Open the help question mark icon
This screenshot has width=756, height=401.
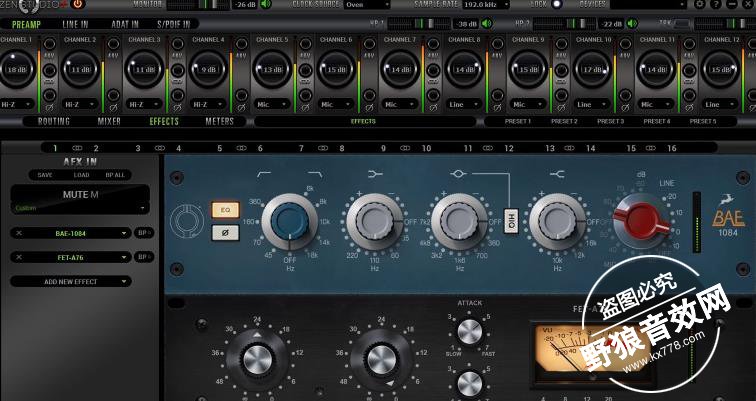click(x=716, y=4)
